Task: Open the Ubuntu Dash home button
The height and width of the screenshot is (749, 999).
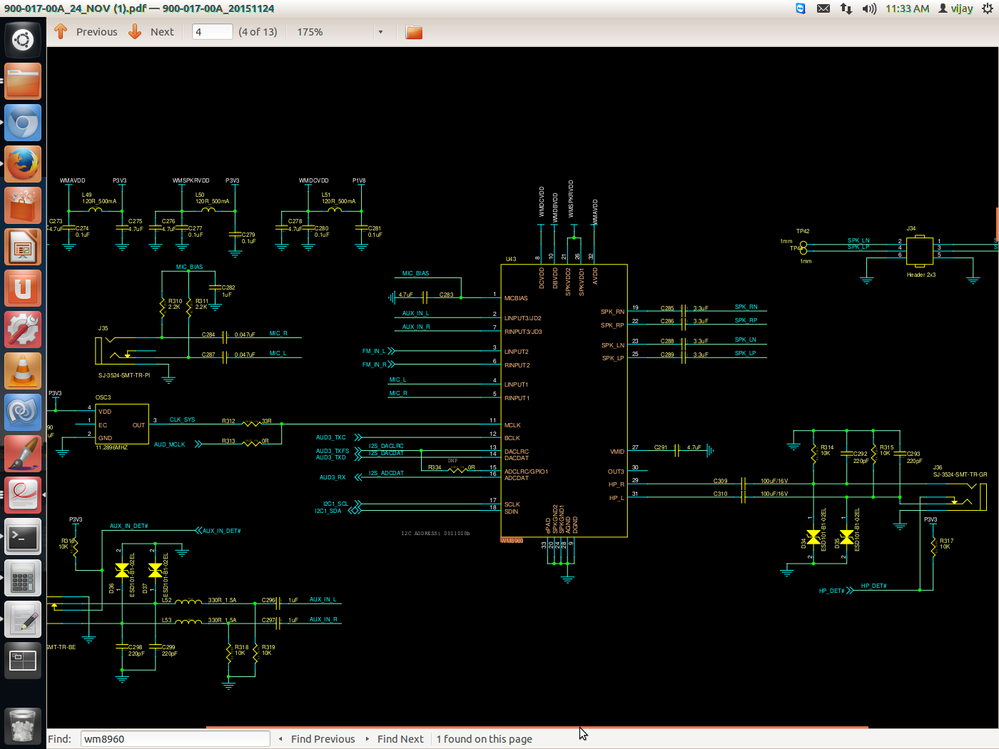Action: (x=22, y=38)
